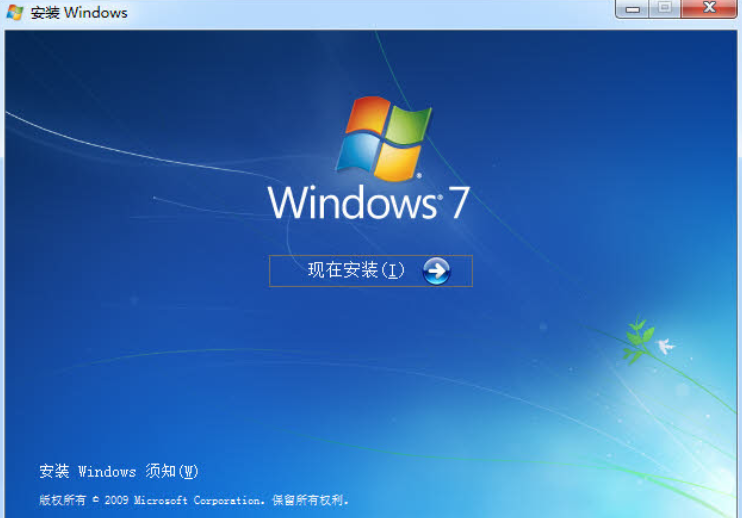The height and width of the screenshot is (518, 742).
Task: Maximize the 安装 Windows window
Action: tap(664, 9)
